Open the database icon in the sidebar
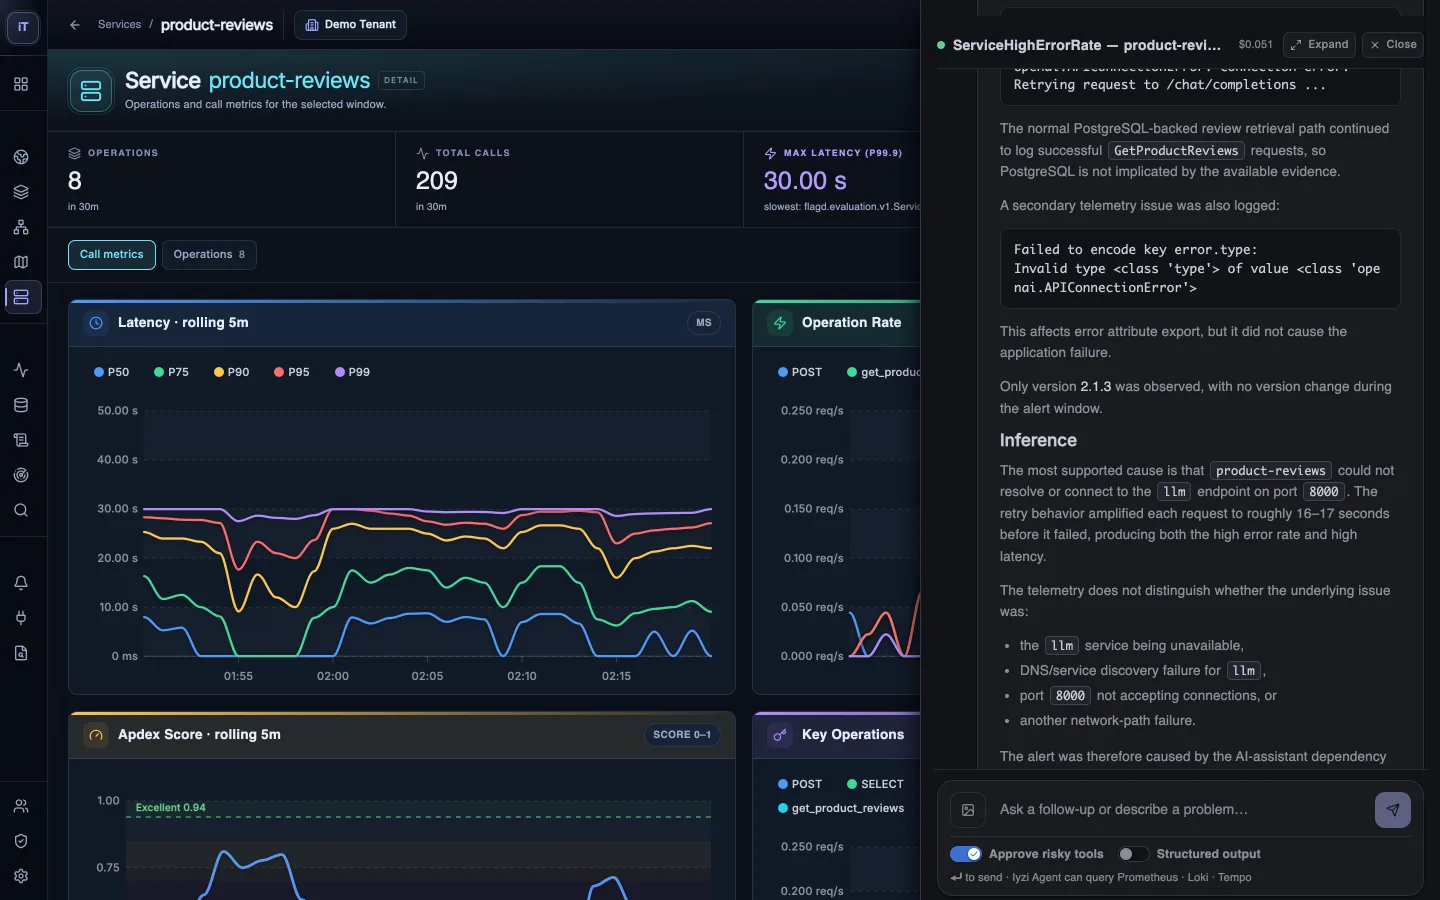This screenshot has width=1440, height=900. pos(21,405)
